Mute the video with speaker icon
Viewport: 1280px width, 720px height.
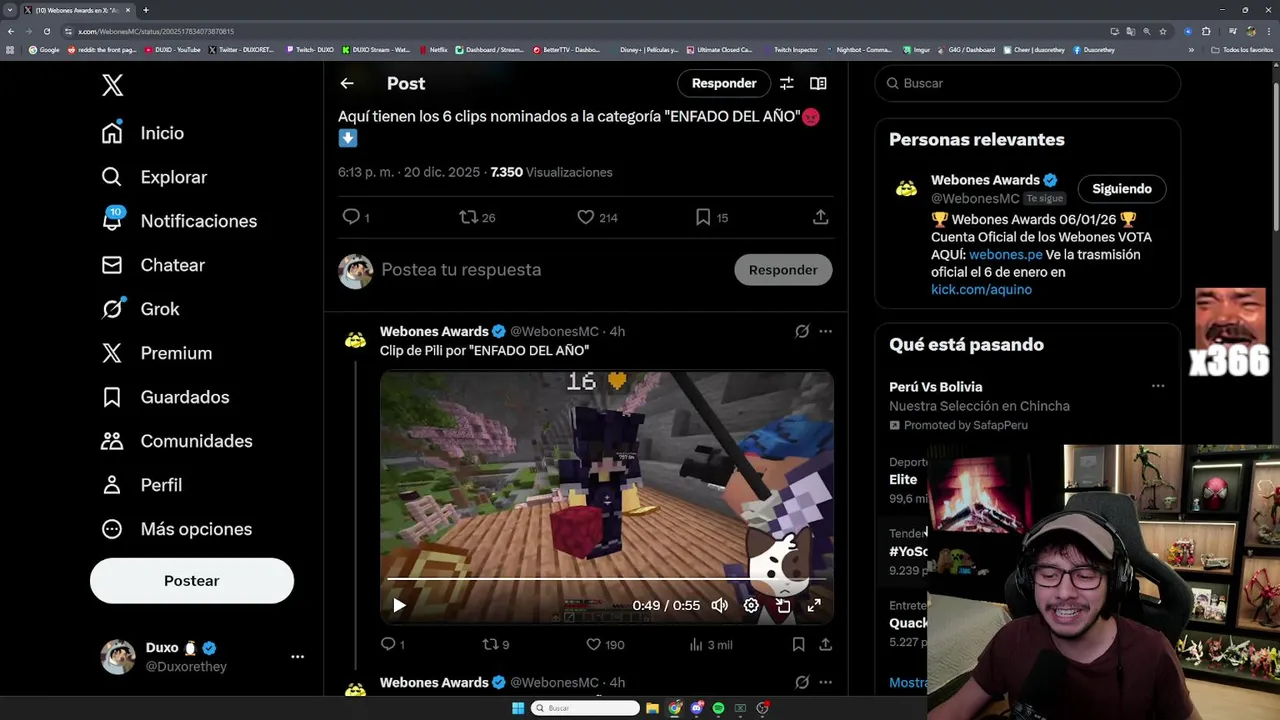719,605
